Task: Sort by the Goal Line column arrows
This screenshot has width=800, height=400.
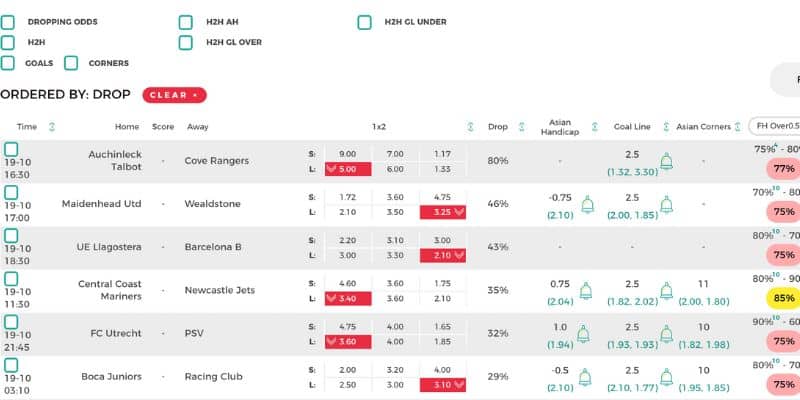Action: [665, 127]
